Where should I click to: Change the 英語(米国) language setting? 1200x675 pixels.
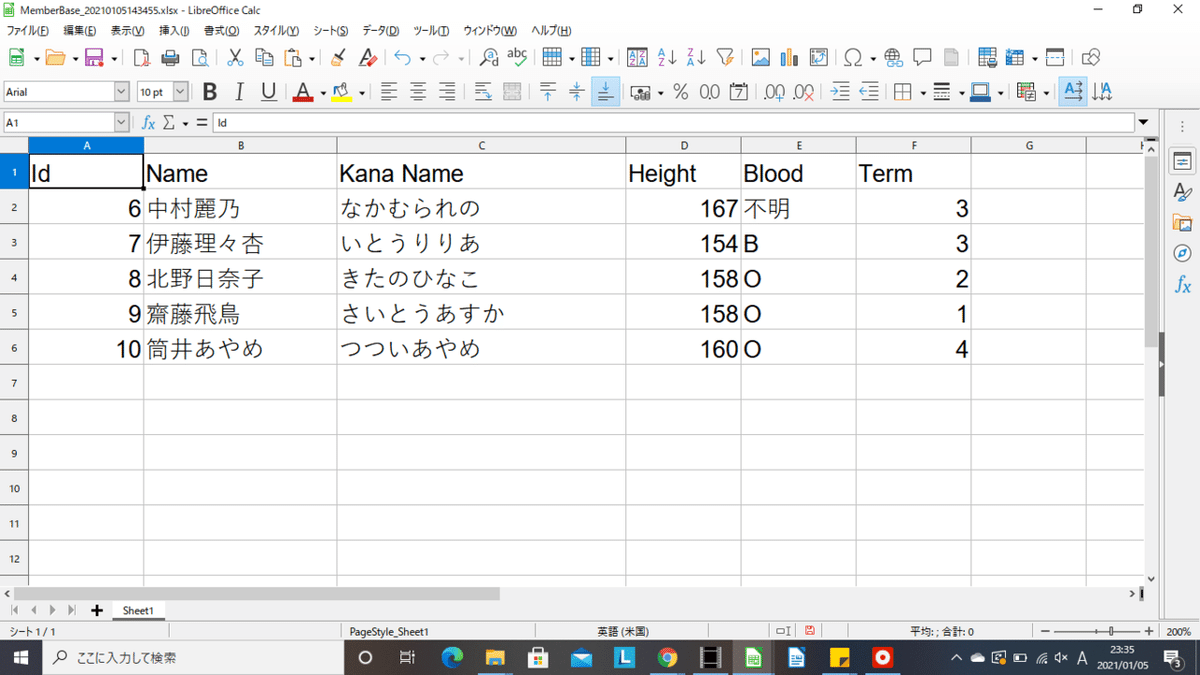pyautogui.click(x=625, y=631)
